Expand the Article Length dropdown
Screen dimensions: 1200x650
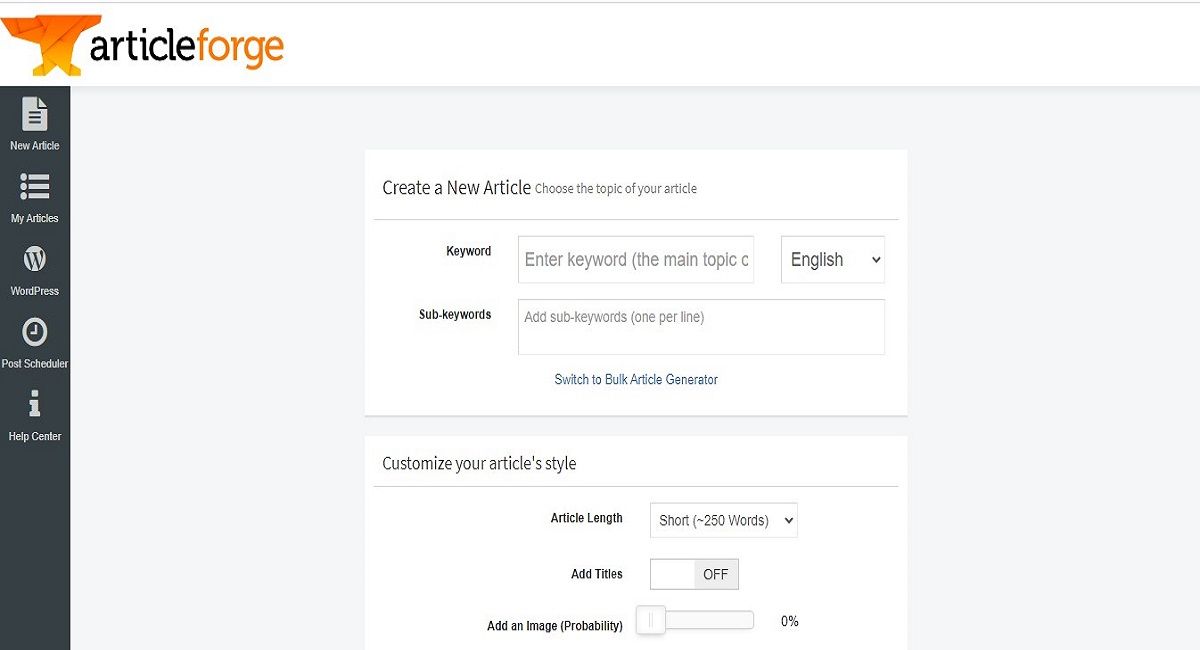tap(723, 520)
